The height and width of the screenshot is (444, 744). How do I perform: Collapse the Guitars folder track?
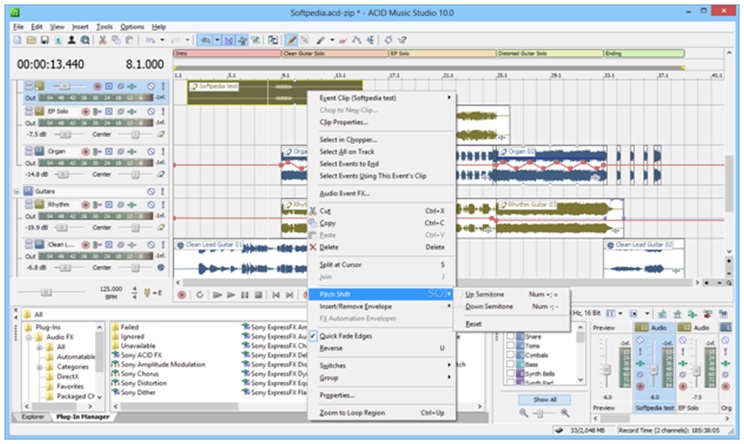pos(17,192)
